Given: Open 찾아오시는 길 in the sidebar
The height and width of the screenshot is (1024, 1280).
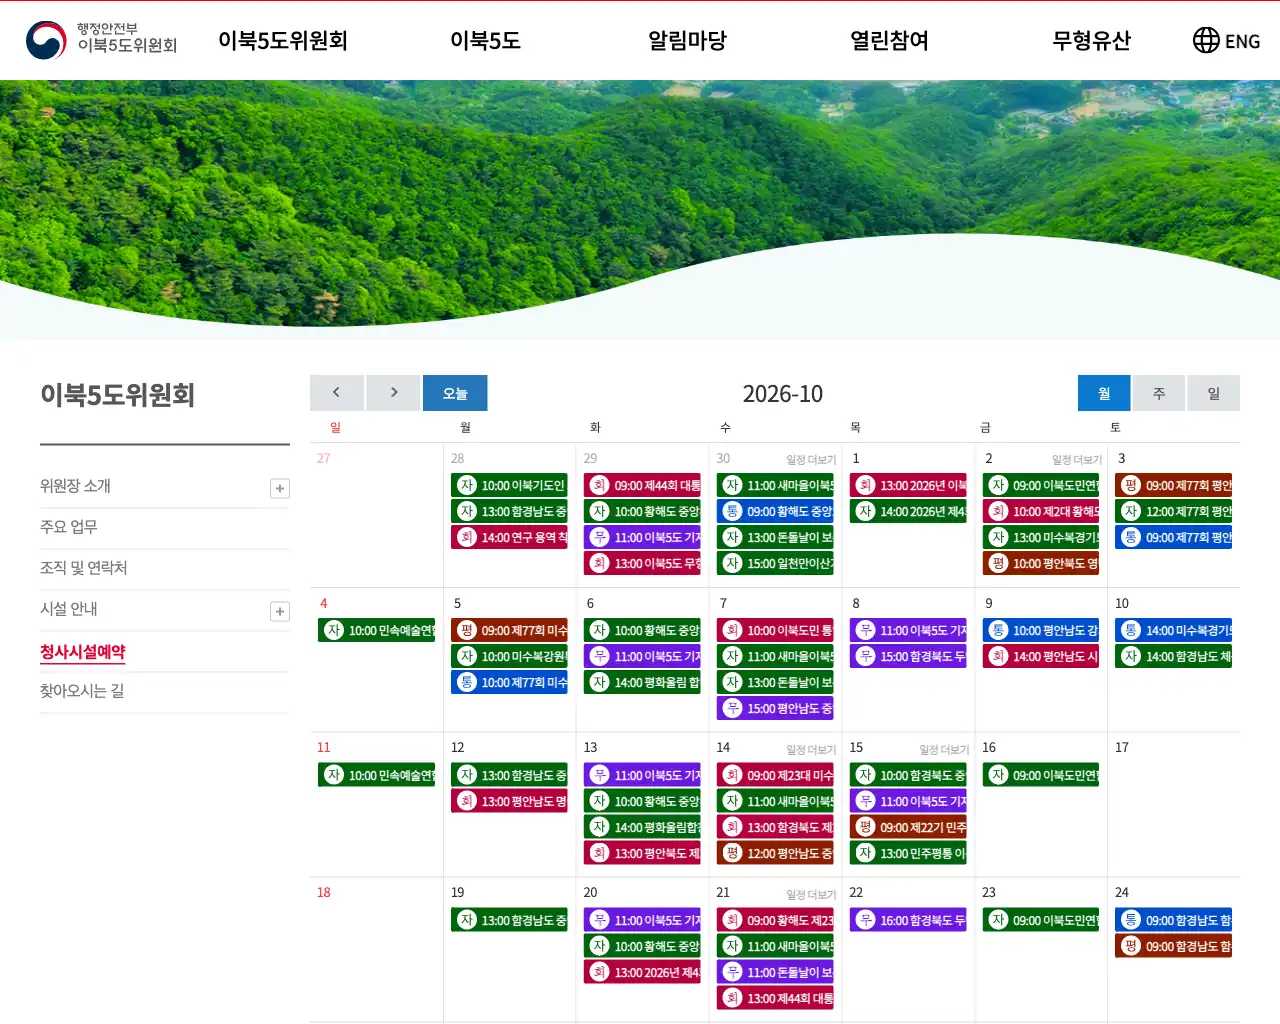Looking at the screenshot, I should point(82,691).
